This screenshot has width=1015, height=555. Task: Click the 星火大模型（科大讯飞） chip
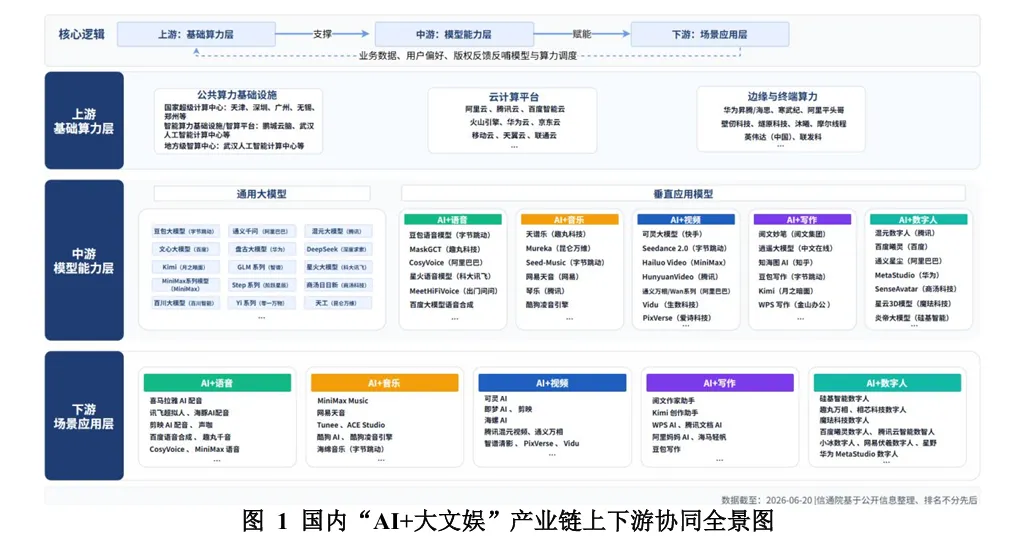(x=337, y=267)
